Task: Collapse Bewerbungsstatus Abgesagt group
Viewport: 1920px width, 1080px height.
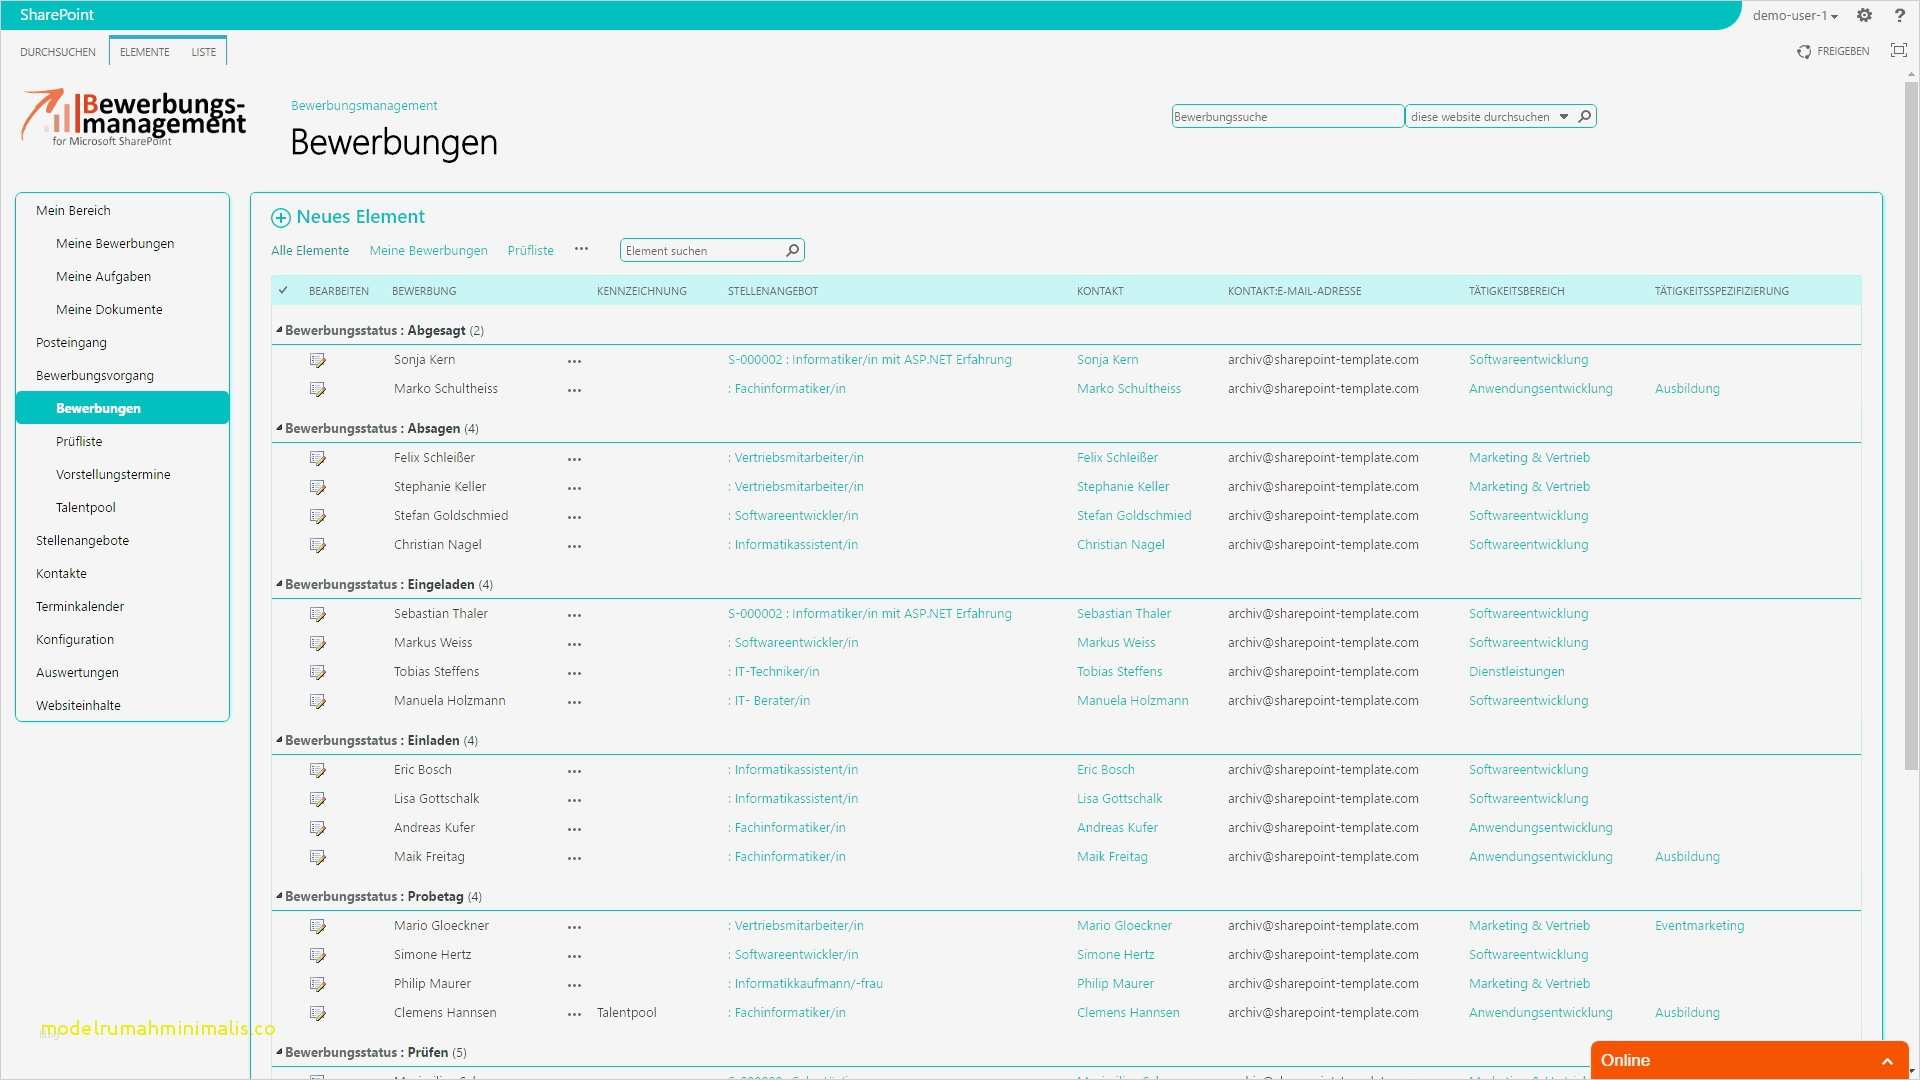Action: 279,329
